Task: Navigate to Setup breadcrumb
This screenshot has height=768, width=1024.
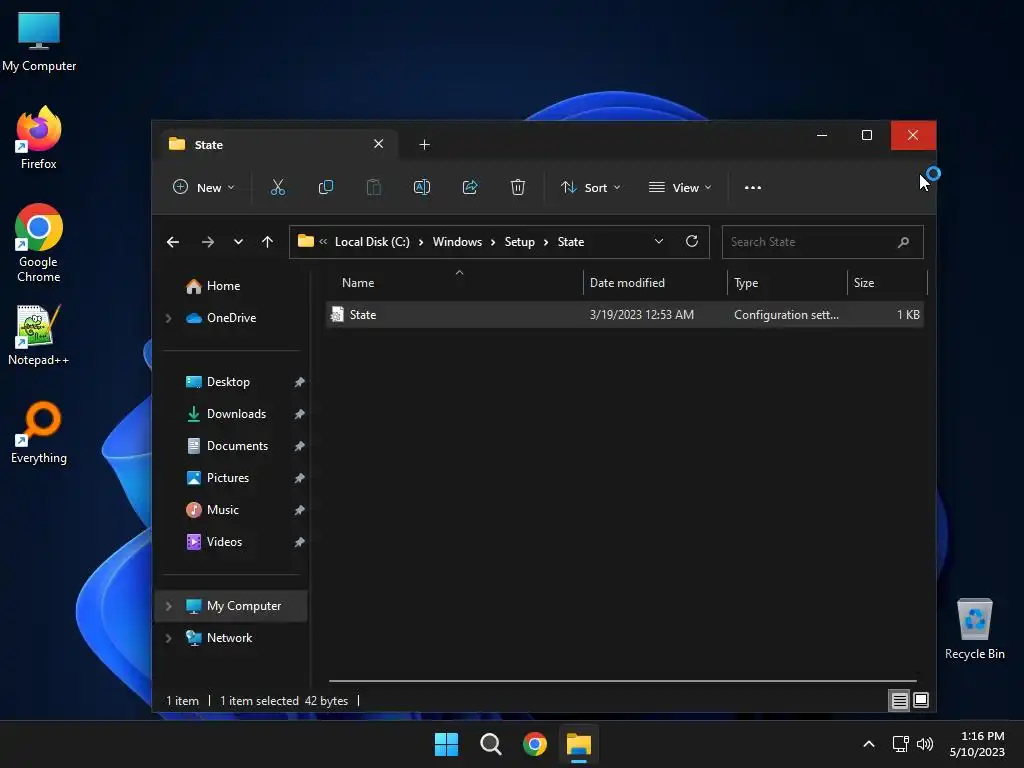Action: (519, 242)
